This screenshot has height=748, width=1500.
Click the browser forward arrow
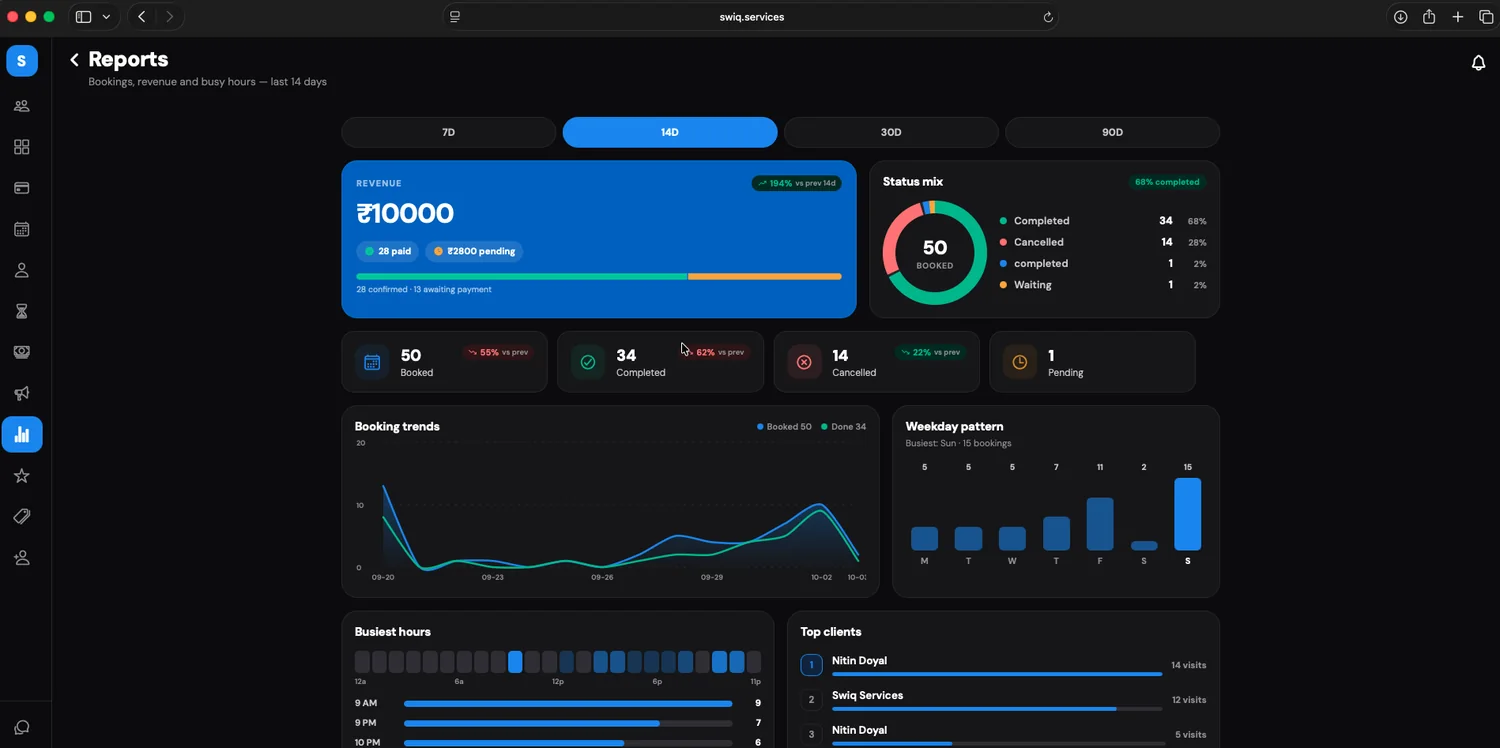point(170,17)
